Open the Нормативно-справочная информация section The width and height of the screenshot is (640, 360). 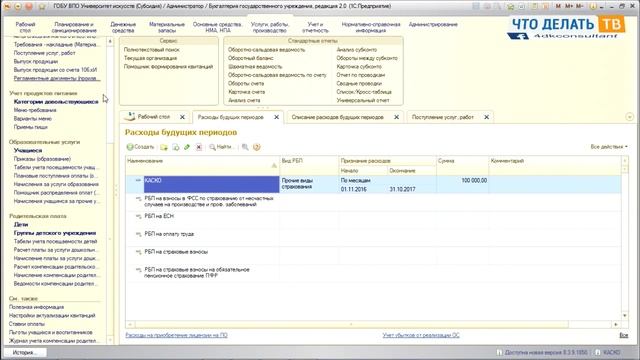coord(371,27)
